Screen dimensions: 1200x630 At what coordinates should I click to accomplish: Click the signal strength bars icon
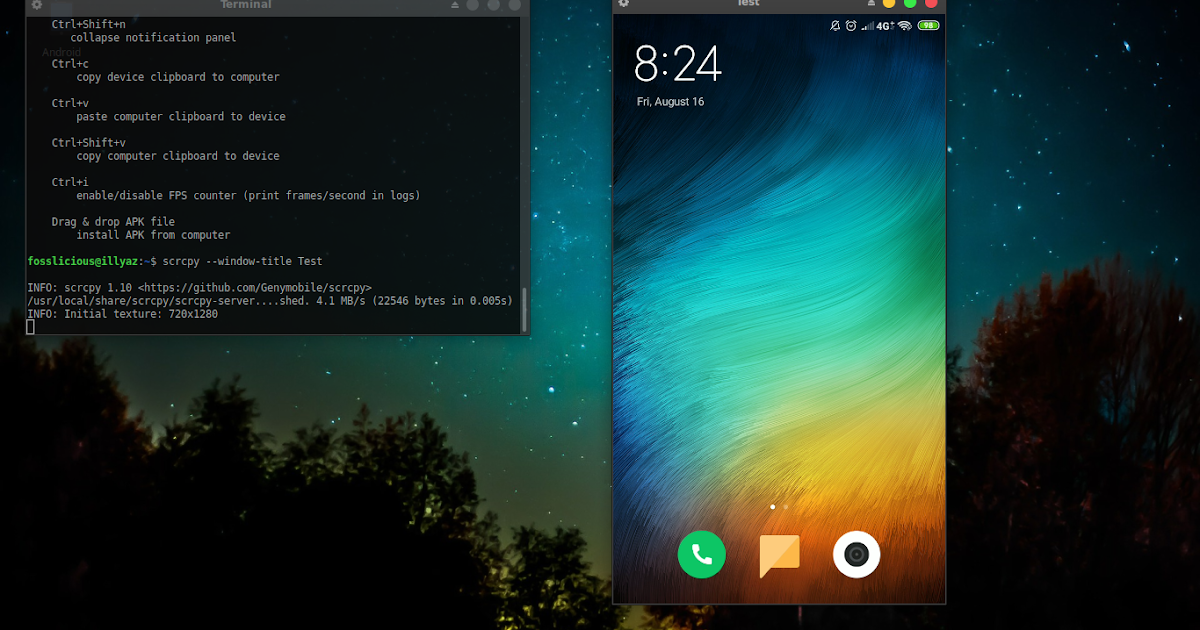[866, 25]
